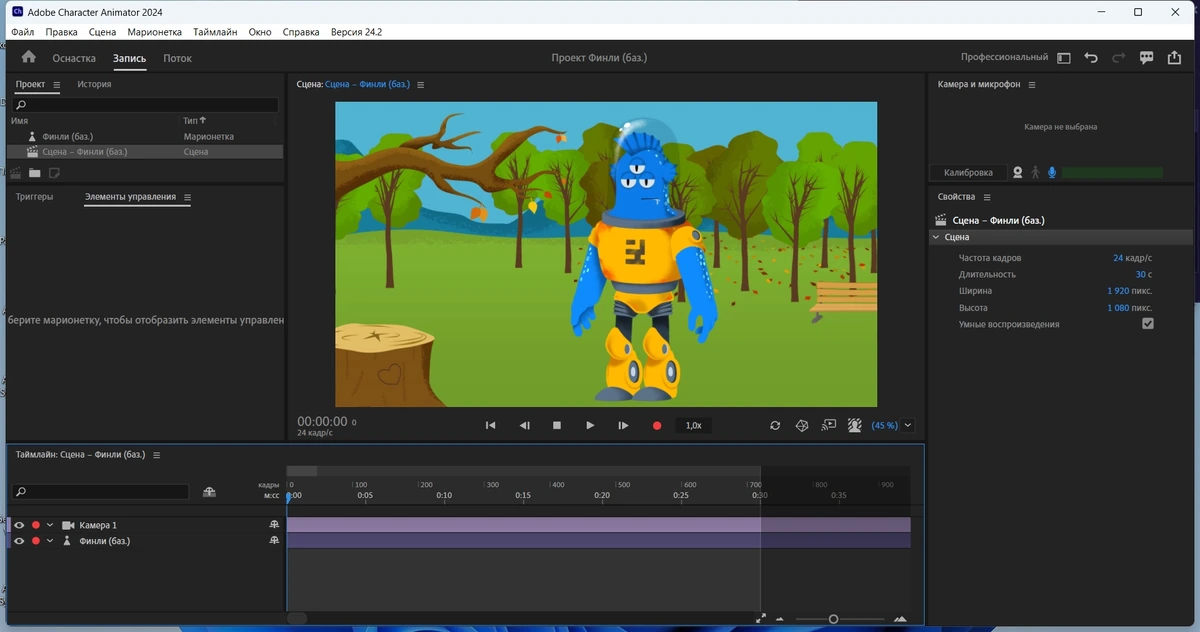Create a new scene from project panel
Screen dimensions: 1200x632
pos(17,173)
